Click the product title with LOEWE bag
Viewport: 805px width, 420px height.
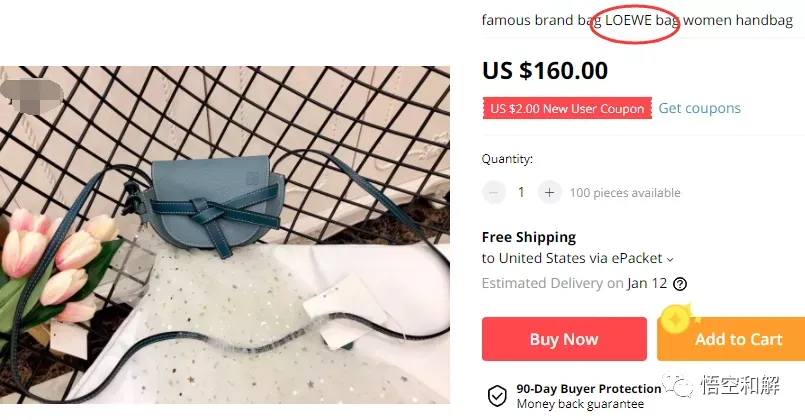[637, 21]
